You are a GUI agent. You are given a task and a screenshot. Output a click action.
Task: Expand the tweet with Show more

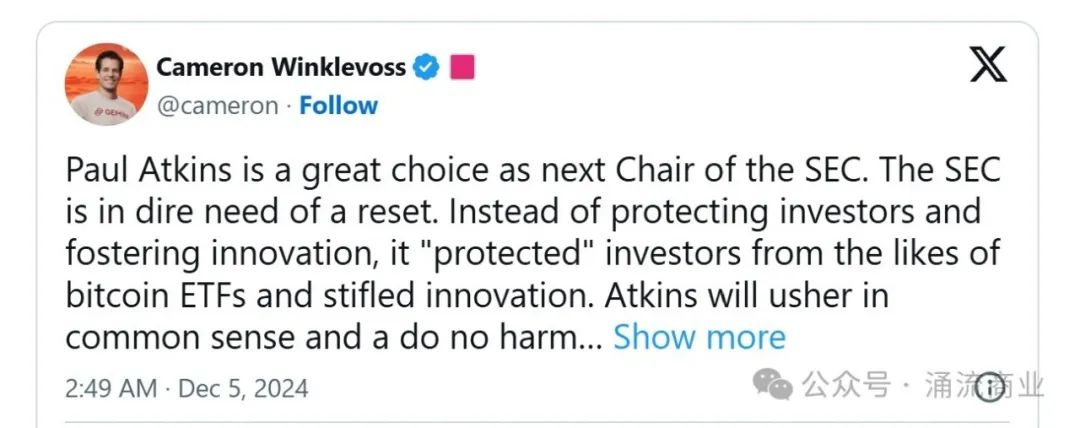(699, 337)
